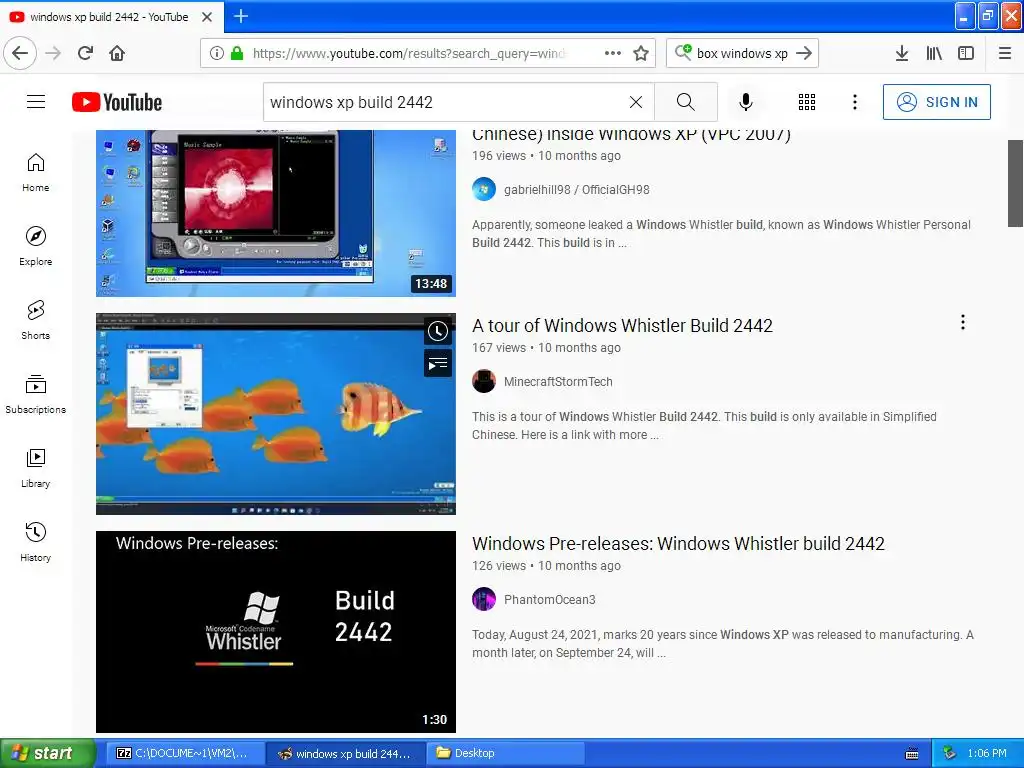Click 'Today, August 24, 2021' video description
The width and height of the screenshot is (1024, 768).
click(723, 643)
